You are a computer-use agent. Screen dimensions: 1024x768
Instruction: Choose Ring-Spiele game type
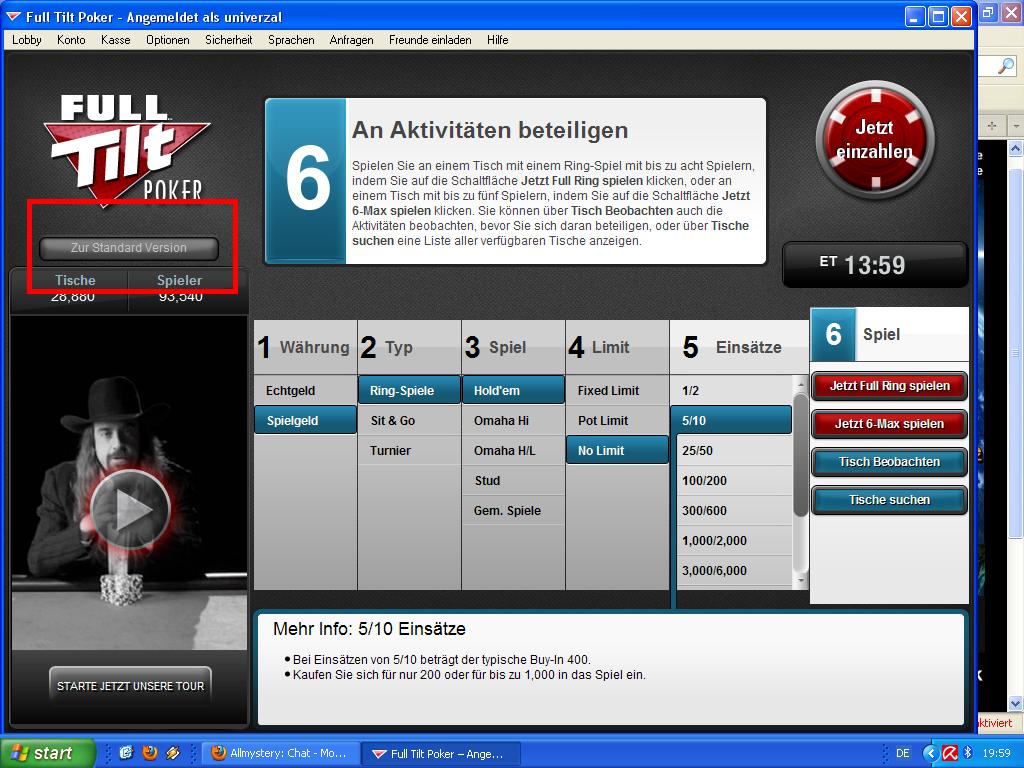click(x=409, y=391)
